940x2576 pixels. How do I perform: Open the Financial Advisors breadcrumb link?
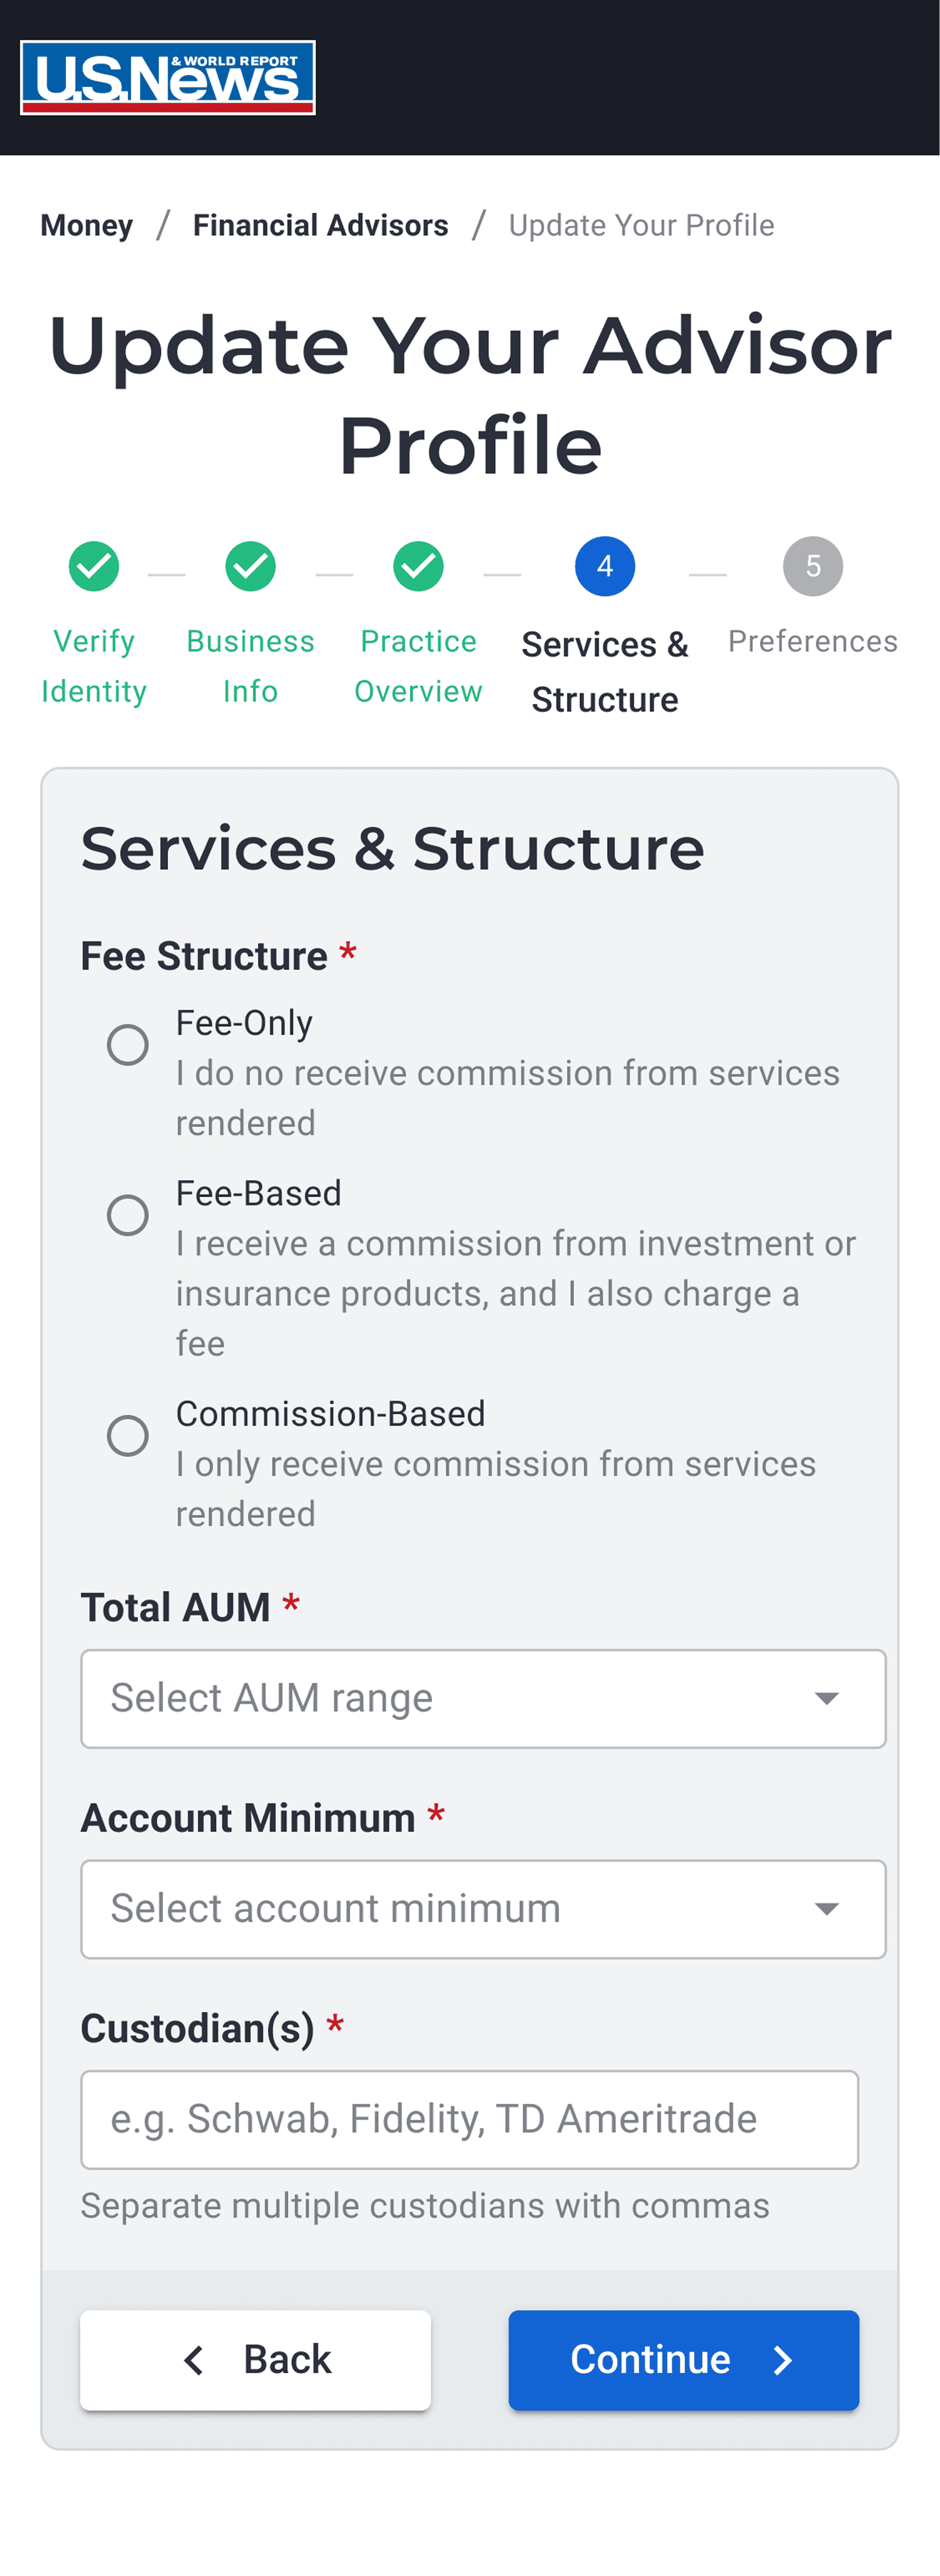(320, 226)
